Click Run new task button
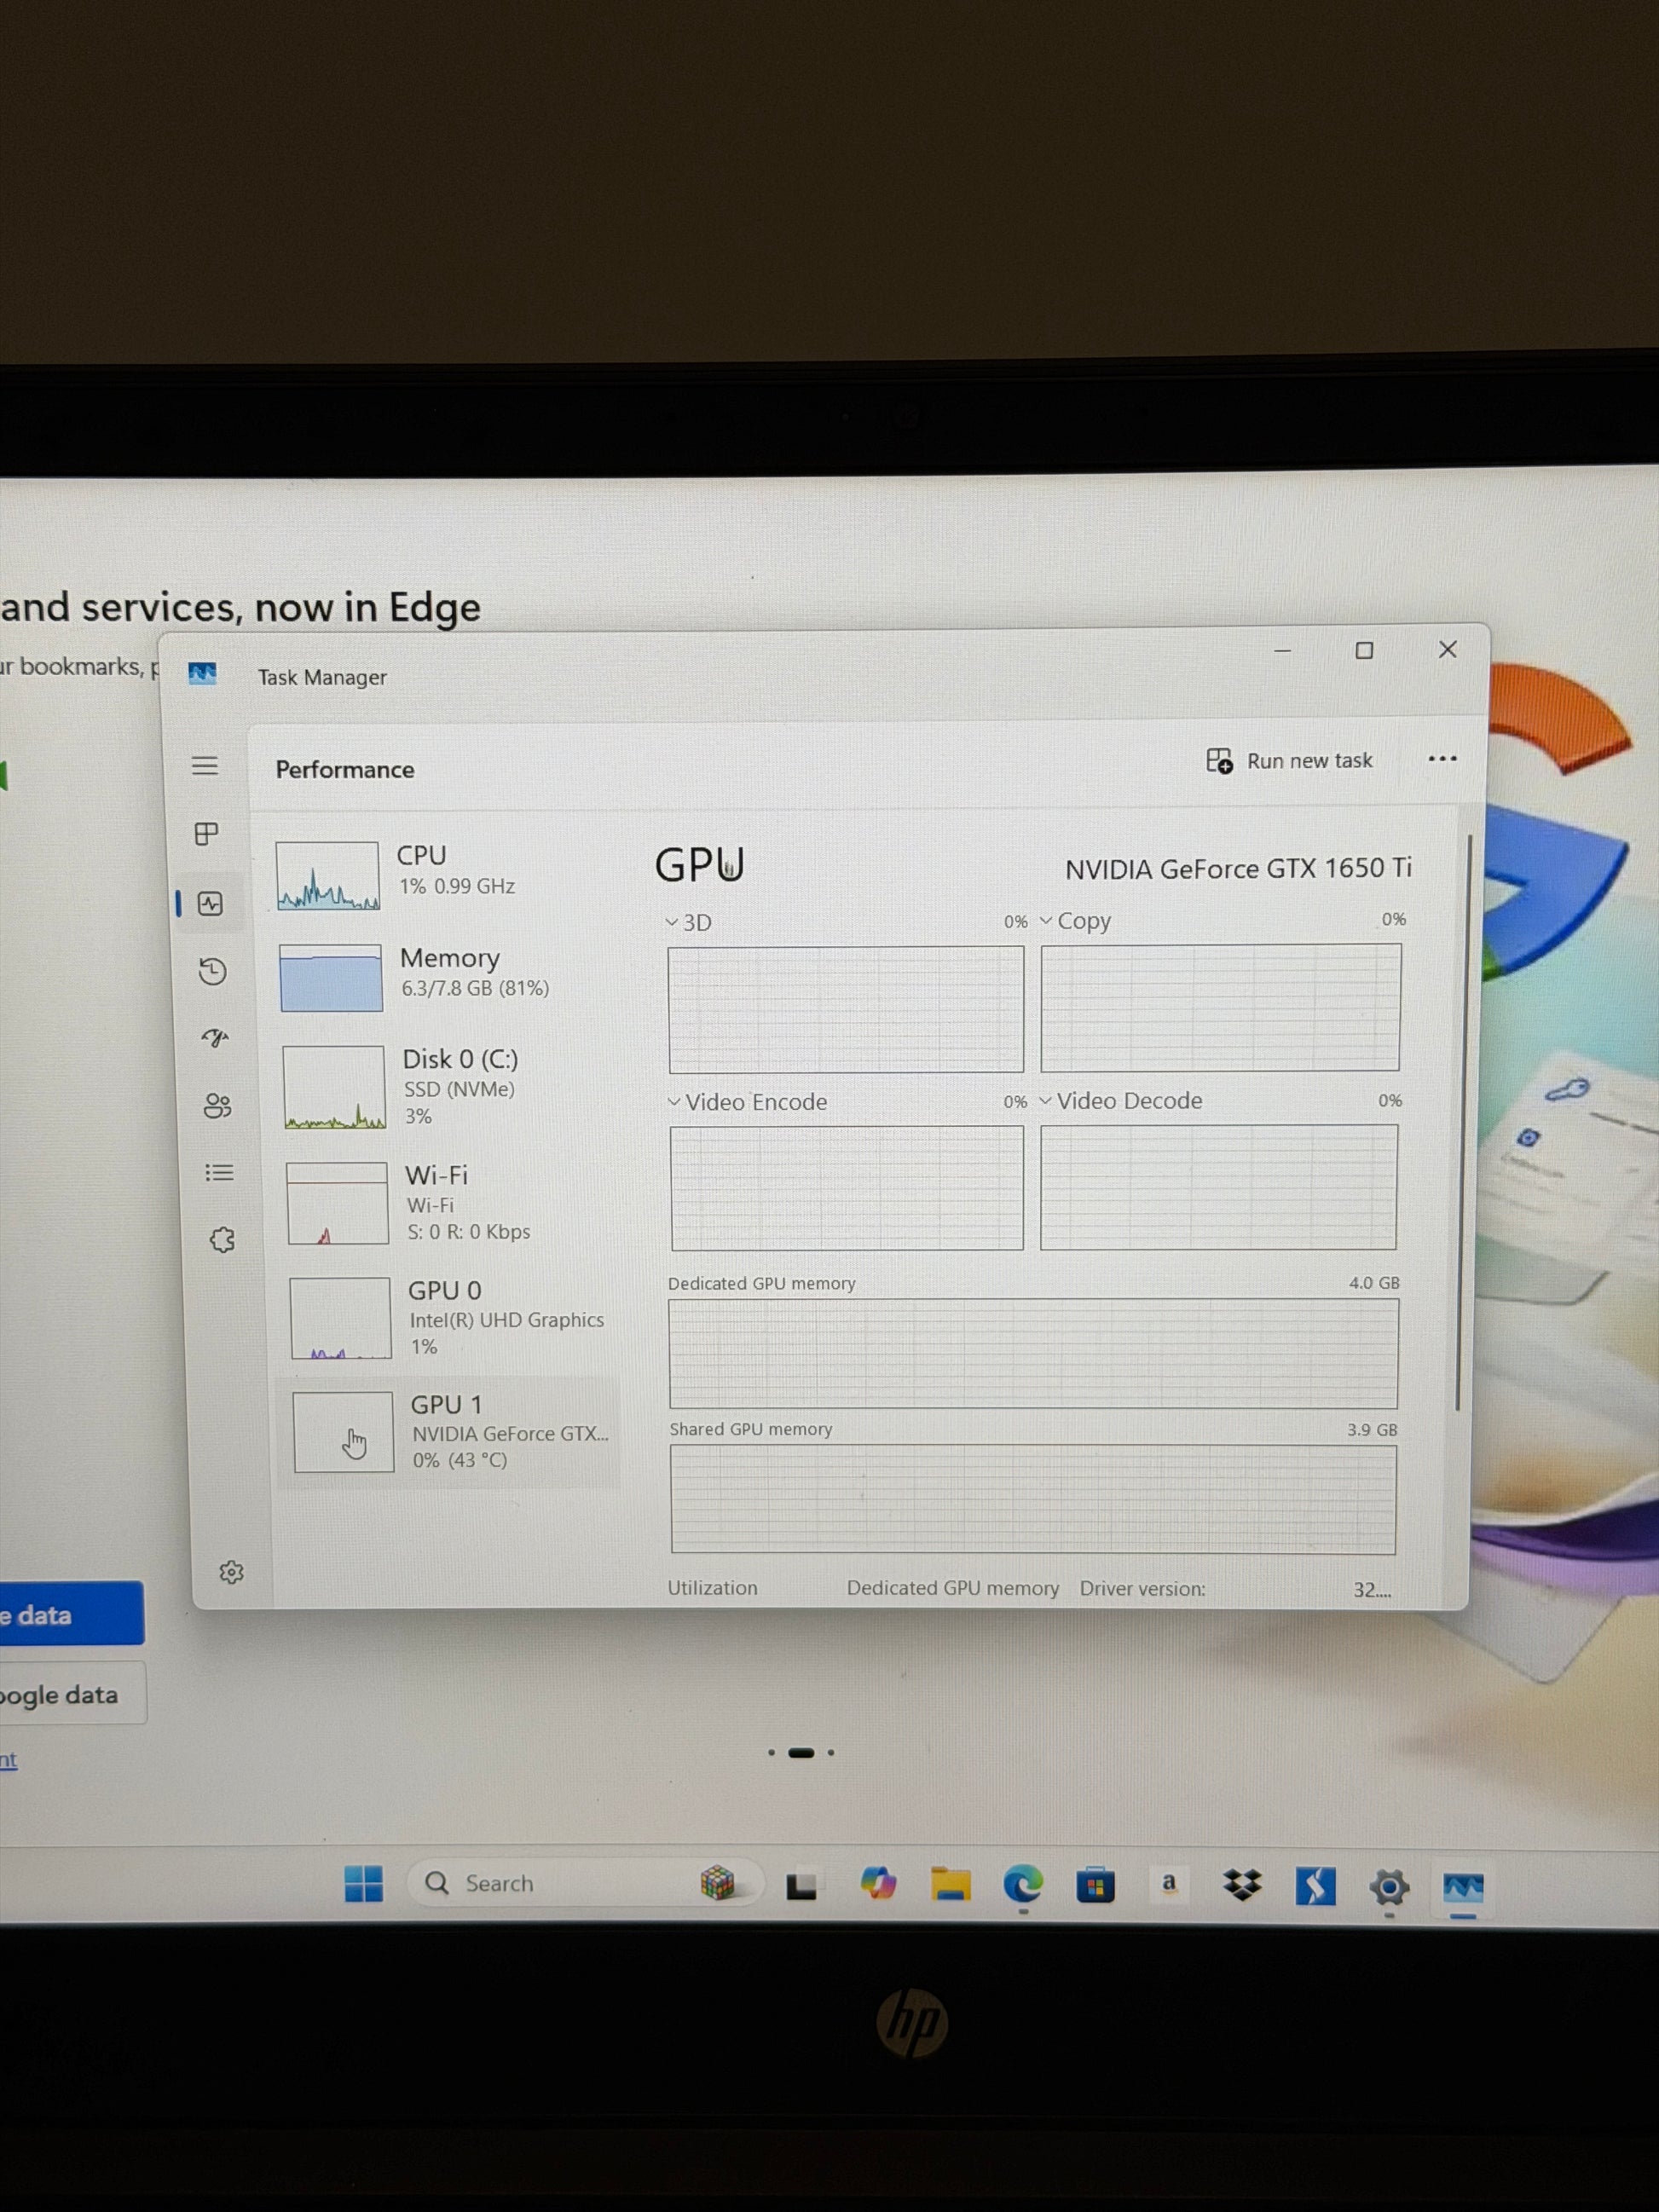 click(1290, 761)
